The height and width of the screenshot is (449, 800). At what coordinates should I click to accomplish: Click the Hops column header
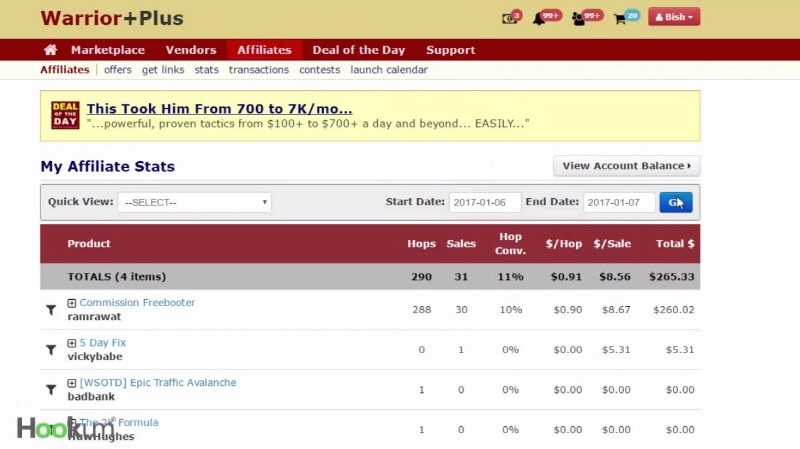click(421, 243)
